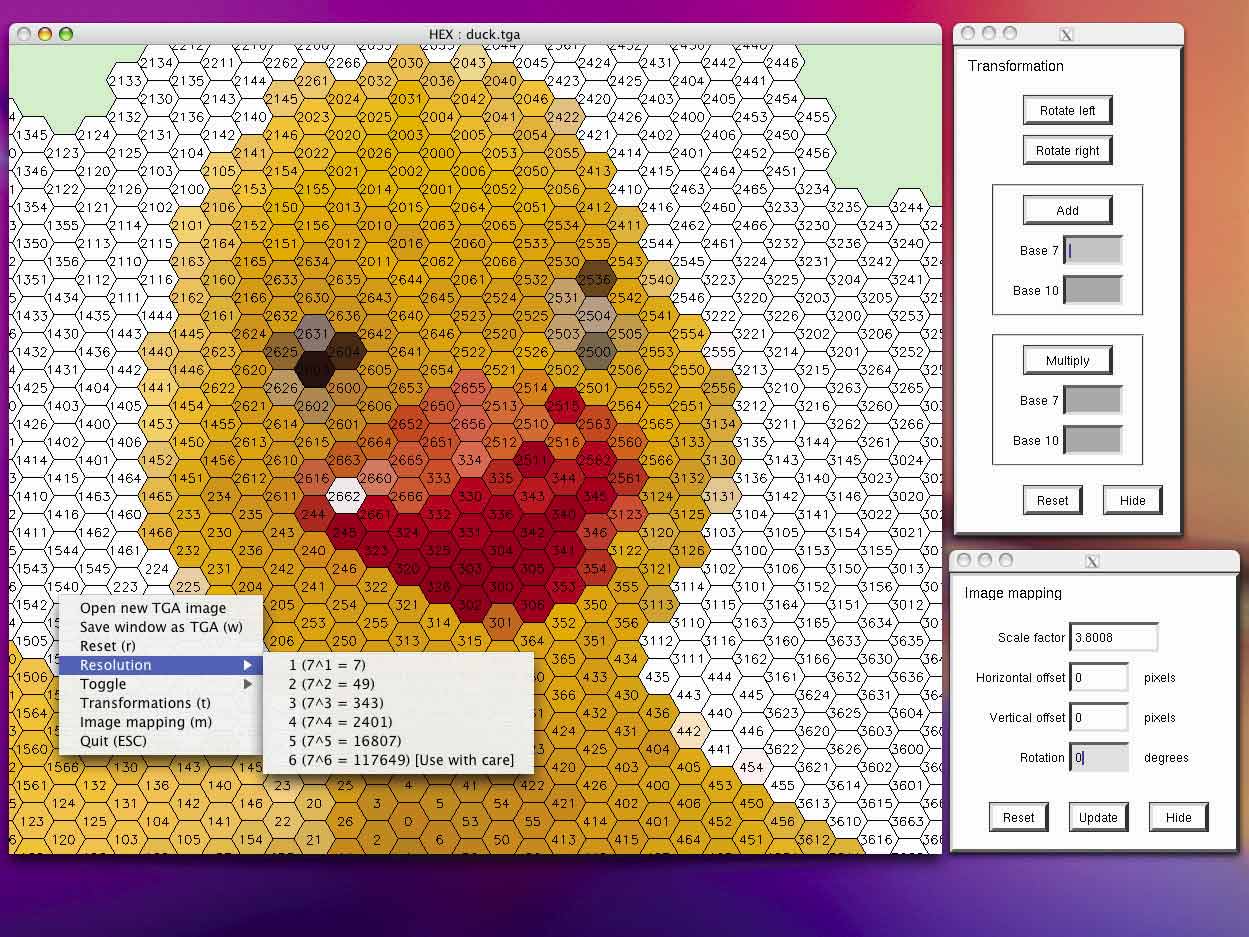1249x937 pixels.
Task: Click the Rotate left button
Action: point(1067,111)
